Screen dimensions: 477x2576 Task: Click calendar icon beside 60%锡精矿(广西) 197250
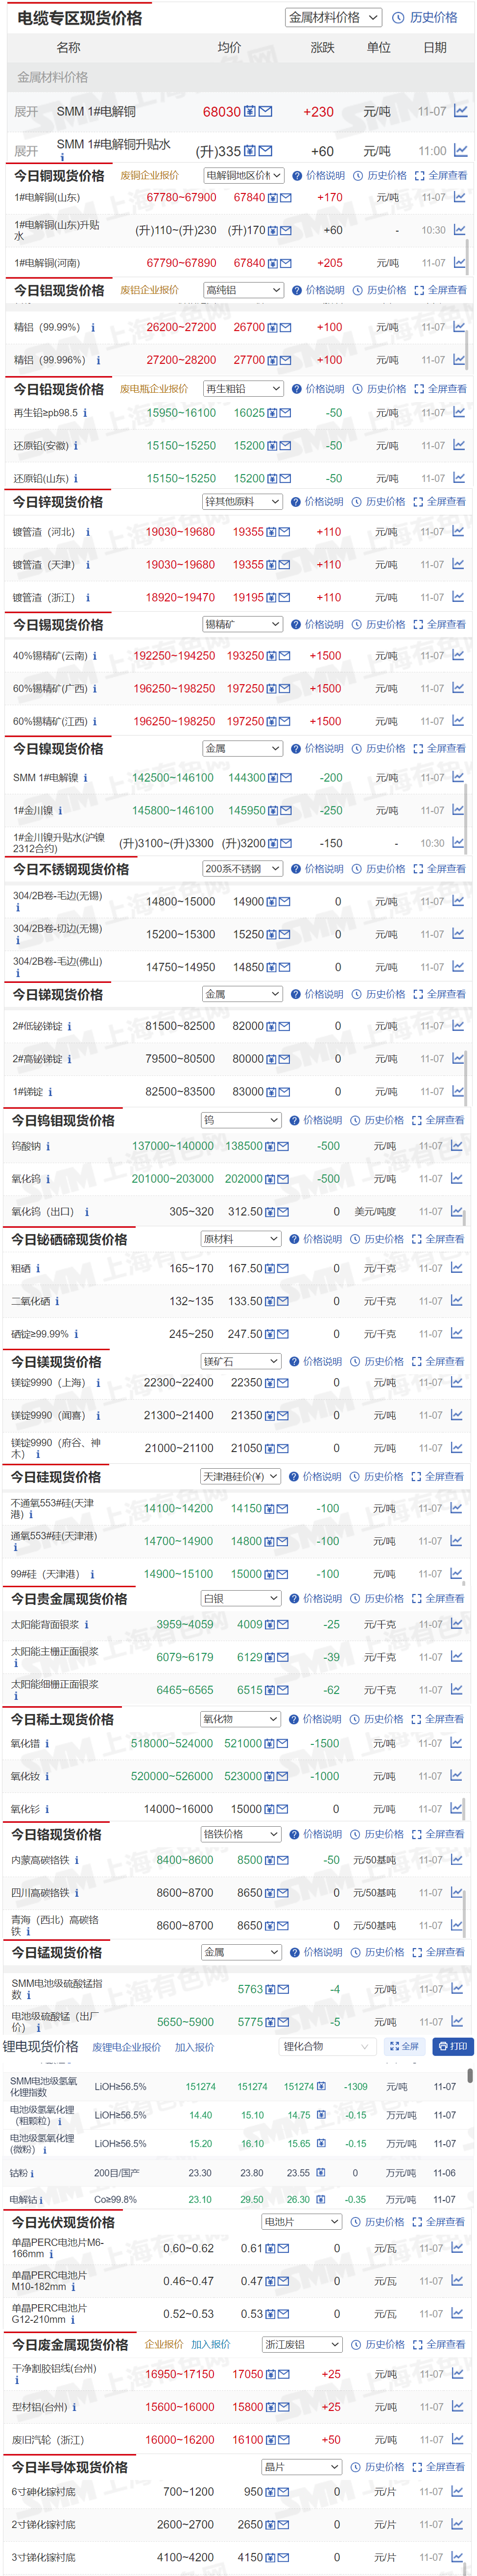pos(272,689)
